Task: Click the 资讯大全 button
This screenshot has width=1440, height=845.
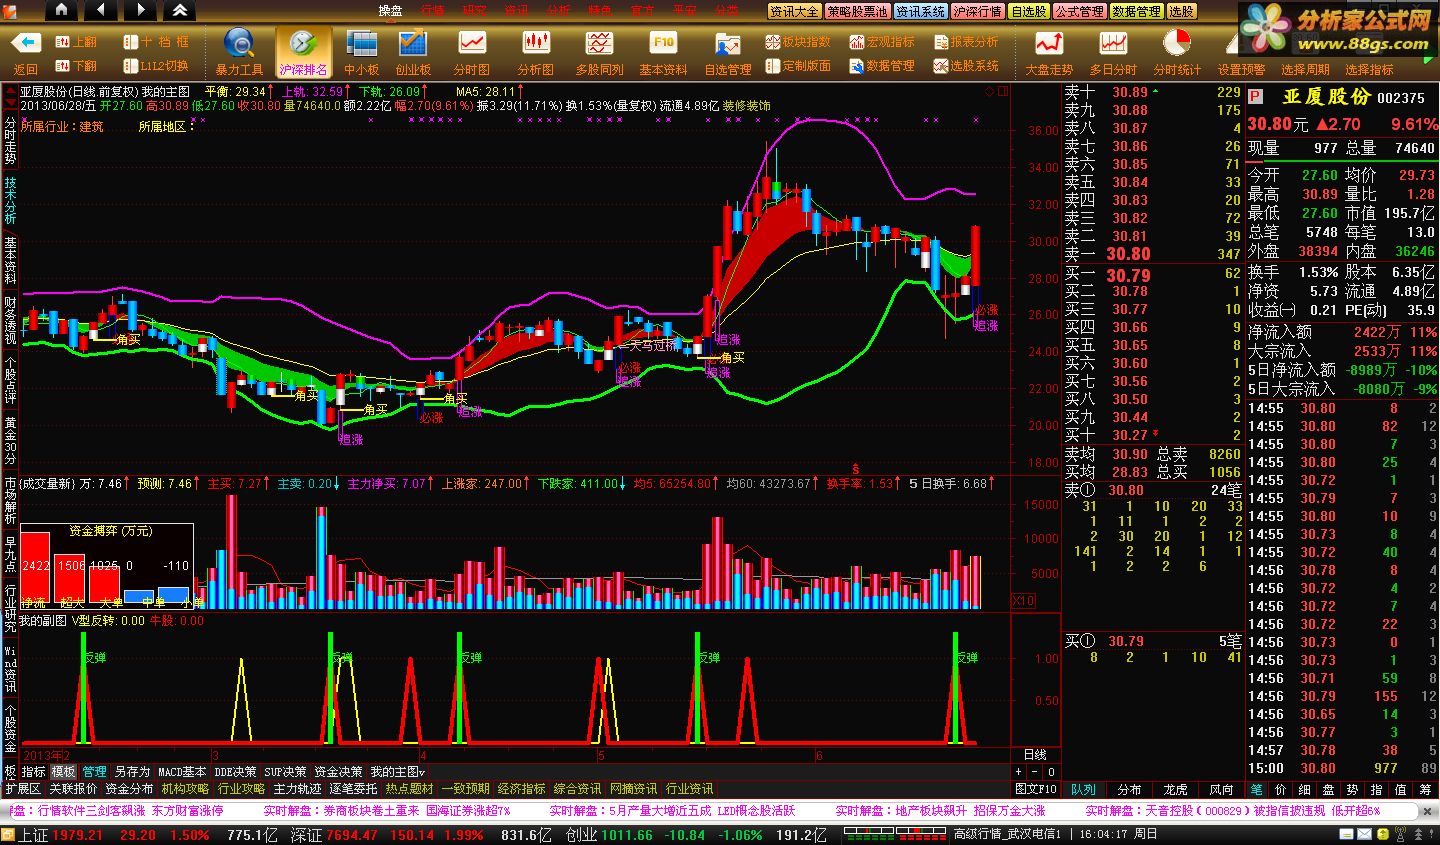Action: pos(794,11)
